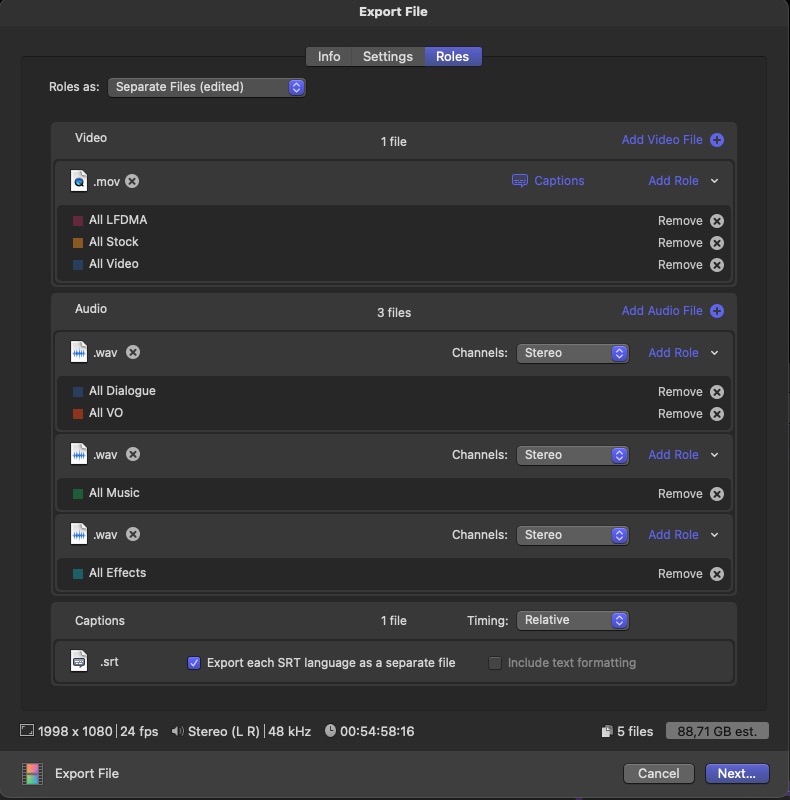Switch to the Info tab

pos(329,57)
